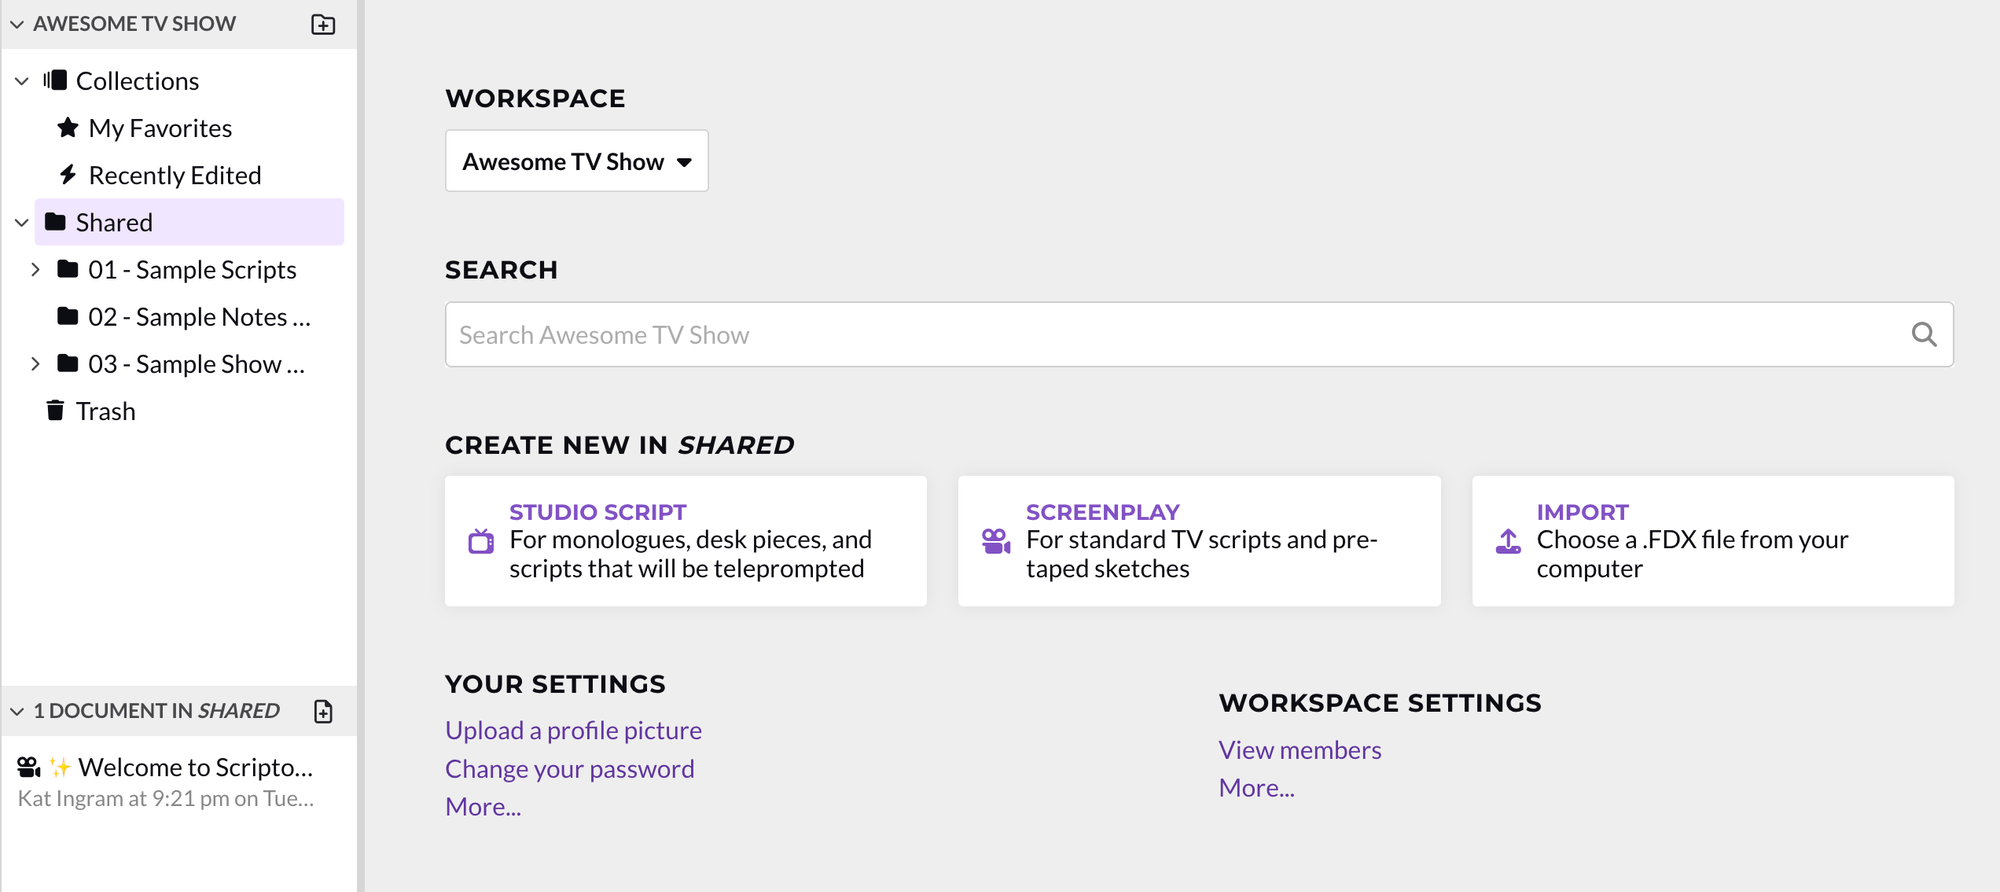Expand the 01 - Sample Scripts folder

pyautogui.click(x=36, y=269)
